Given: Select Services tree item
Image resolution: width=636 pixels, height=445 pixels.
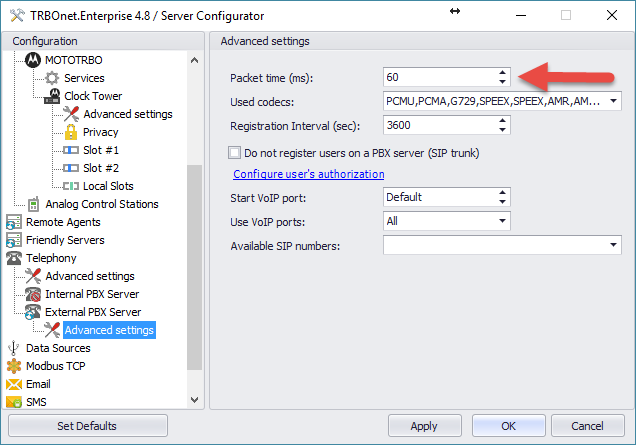Looking at the screenshot, I should pos(84,78).
